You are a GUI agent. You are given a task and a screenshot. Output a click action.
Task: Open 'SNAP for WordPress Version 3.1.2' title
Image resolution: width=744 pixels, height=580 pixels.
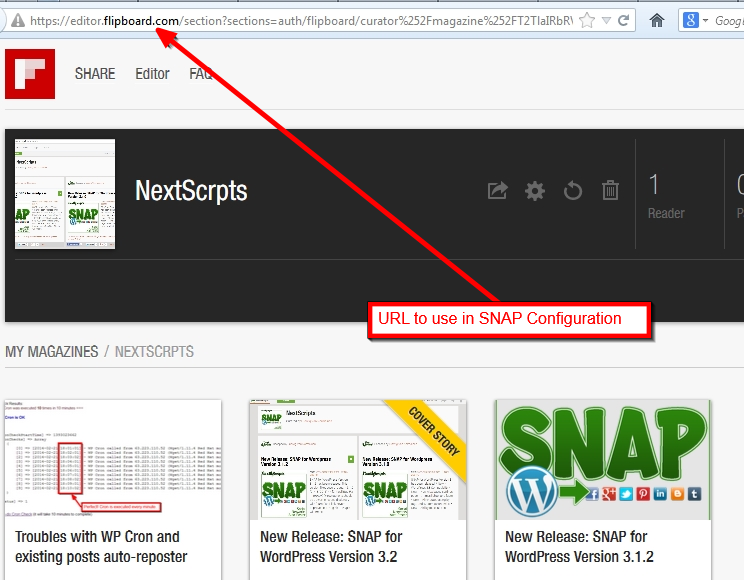[x=579, y=546]
